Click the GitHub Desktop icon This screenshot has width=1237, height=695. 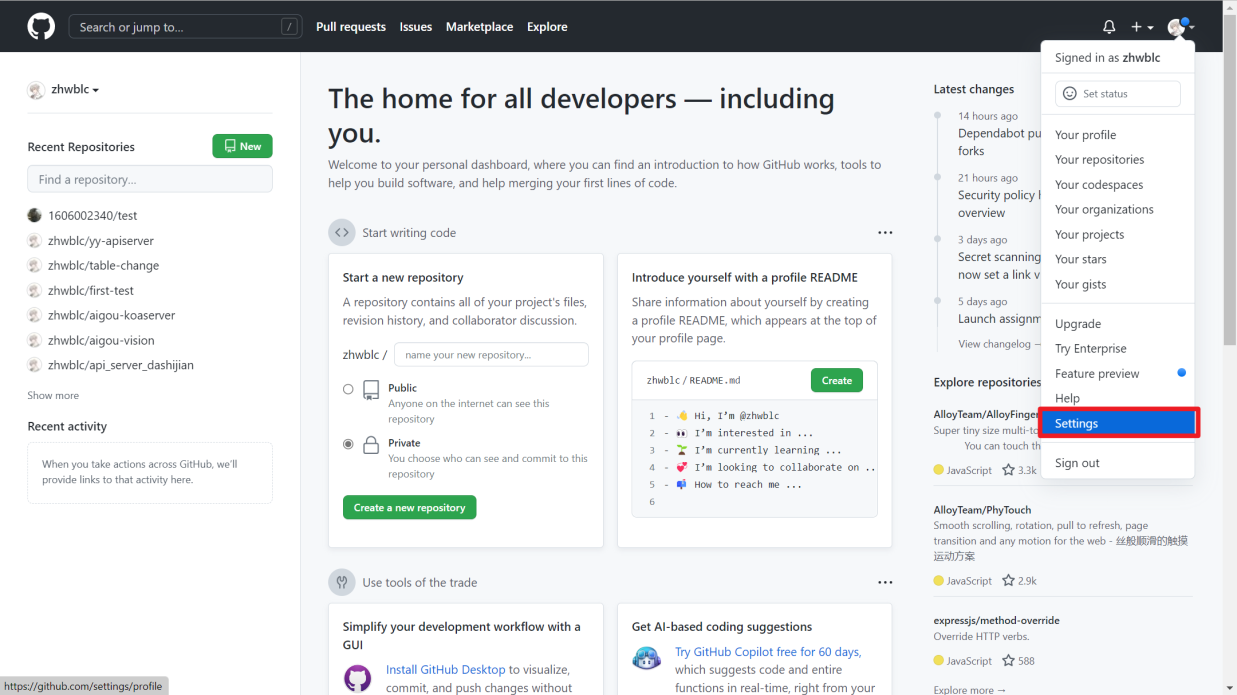click(x=358, y=679)
